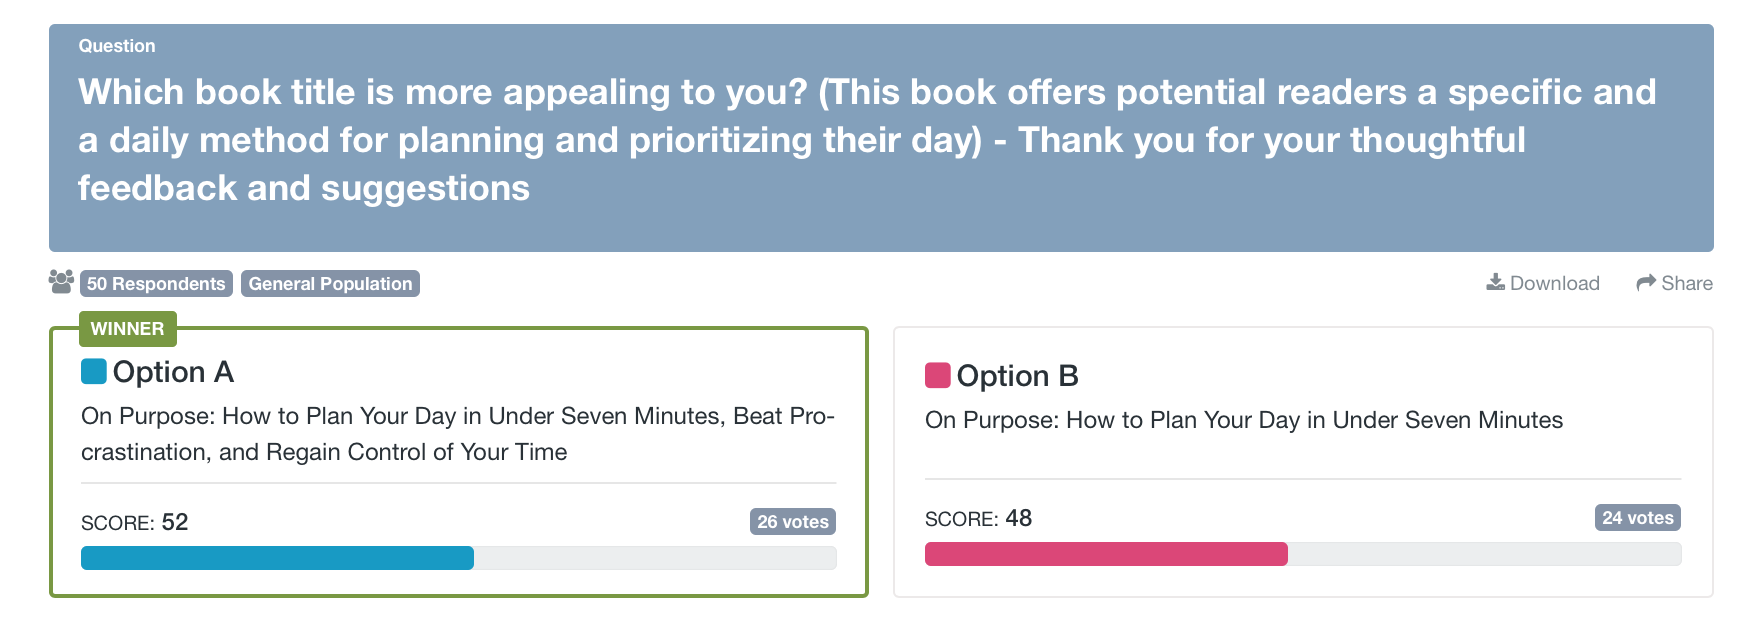
Task: Click the Option B score value 48
Action: (1021, 518)
